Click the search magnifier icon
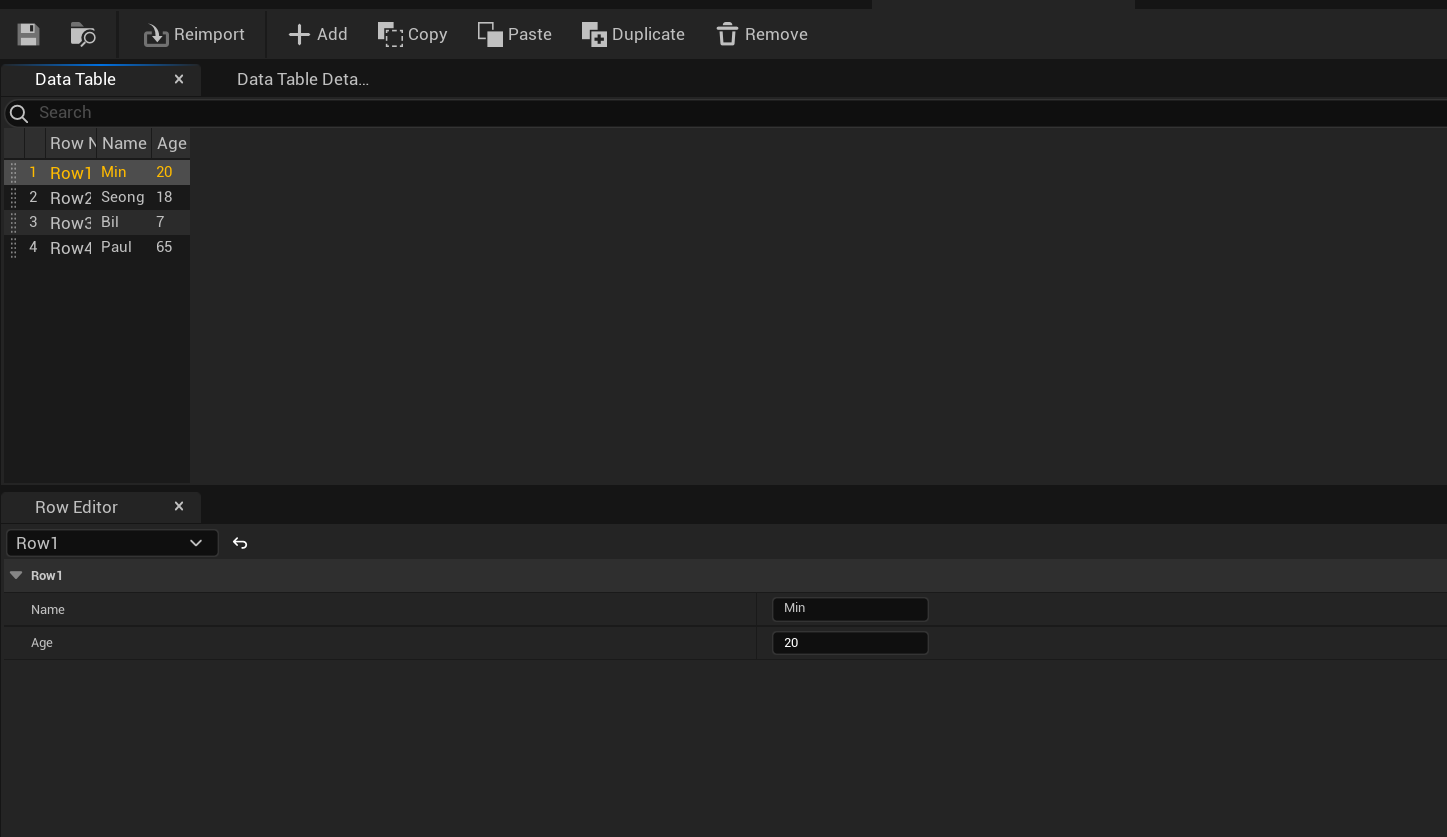1447x837 pixels. tap(18, 113)
